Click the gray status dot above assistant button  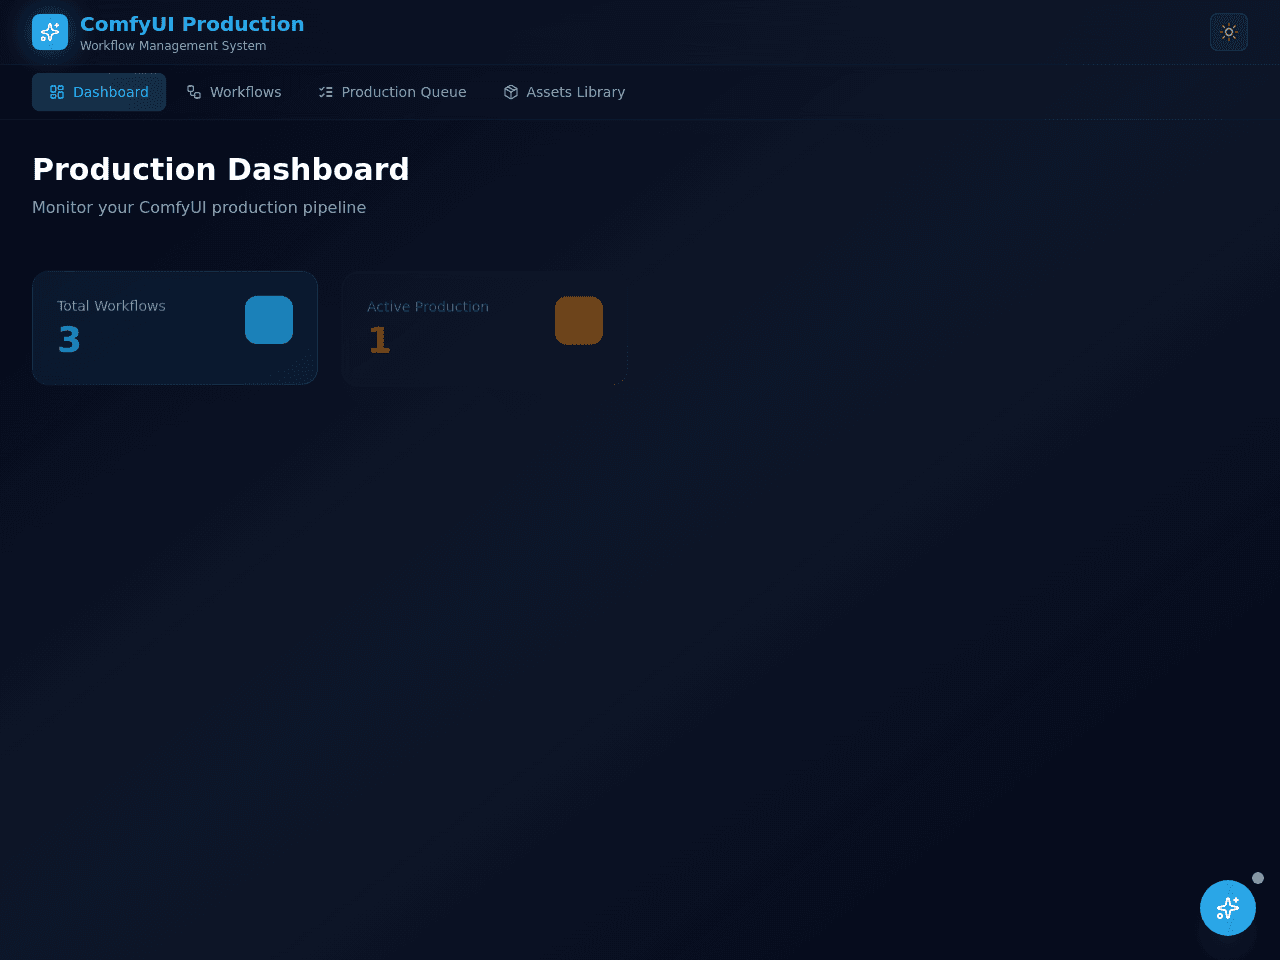(x=1258, y=878)
